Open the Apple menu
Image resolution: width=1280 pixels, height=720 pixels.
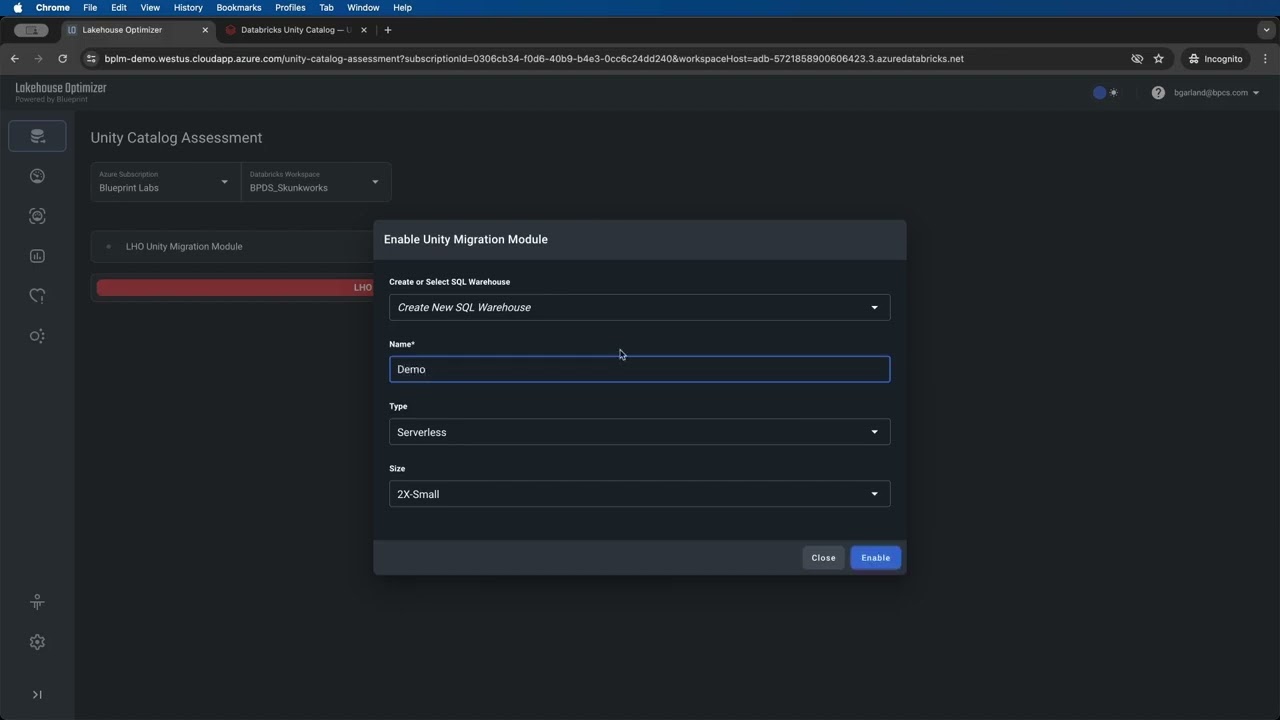[x=17, y=7]
